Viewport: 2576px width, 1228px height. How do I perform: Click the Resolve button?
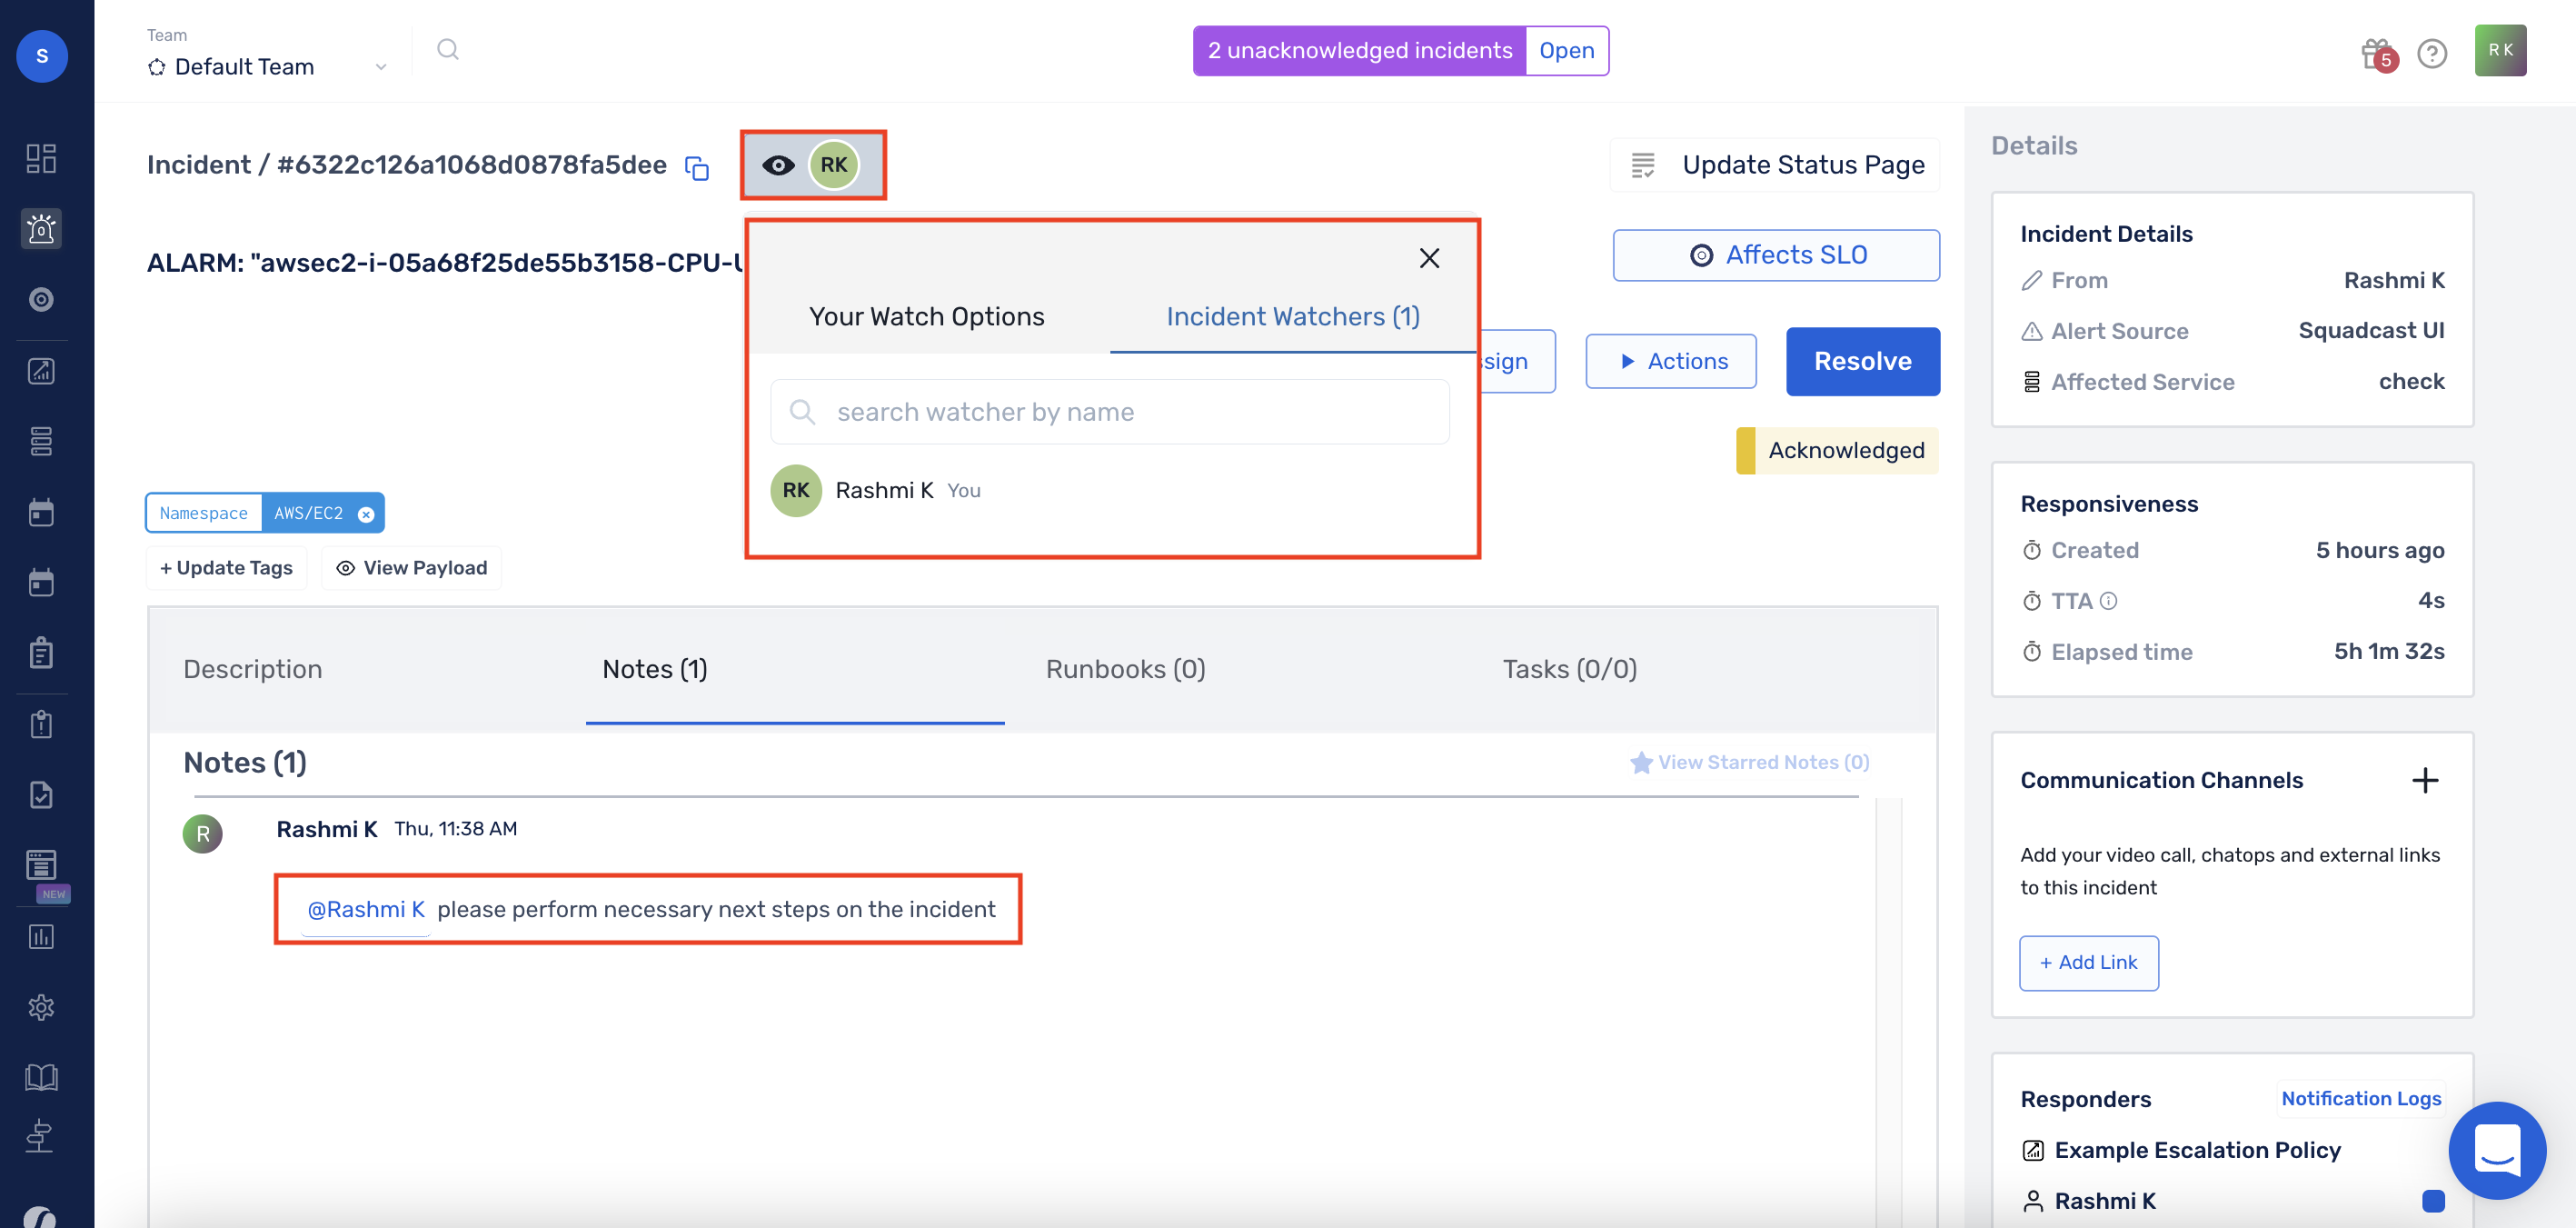click(x=1862, y=361)
